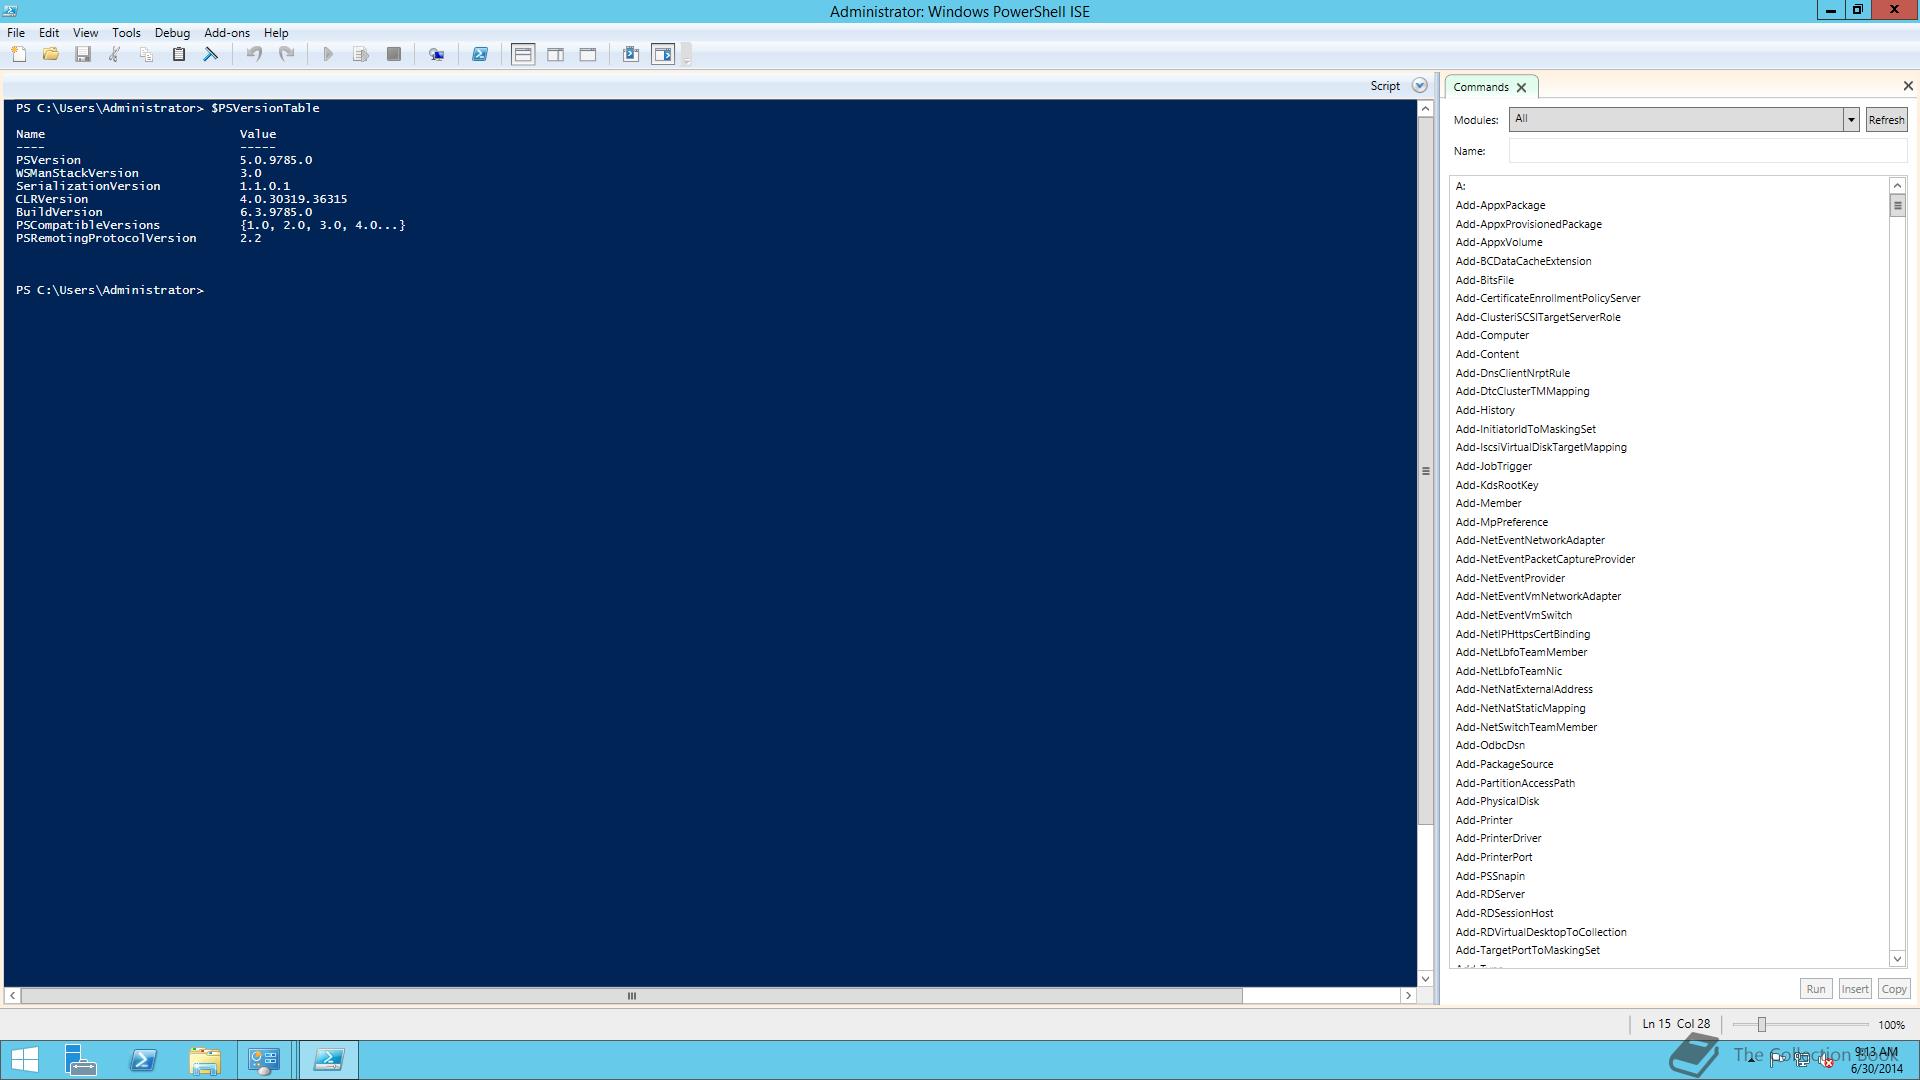Viewport: 1920px width, 1080px height.
Task: Click the Copy icon in the toolbar
Action: point(146,54)
